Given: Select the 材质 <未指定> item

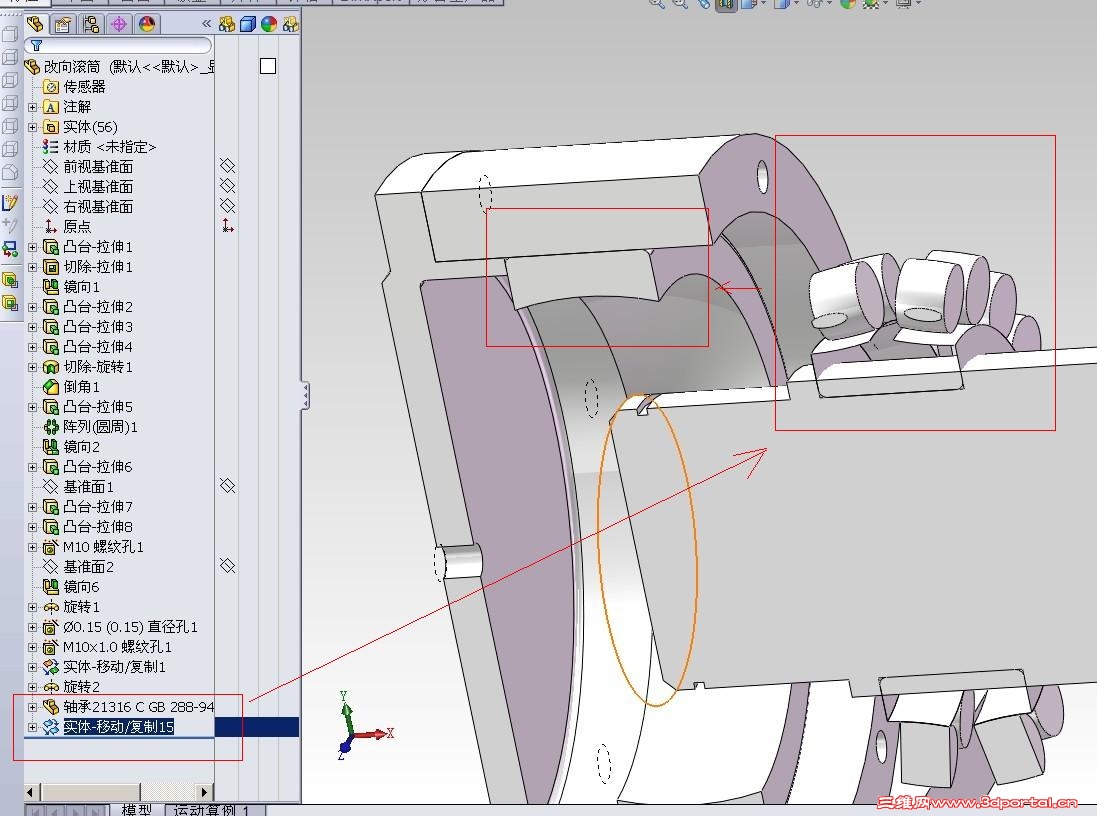Looking at the screenshot, I should (x=109, y=147).
